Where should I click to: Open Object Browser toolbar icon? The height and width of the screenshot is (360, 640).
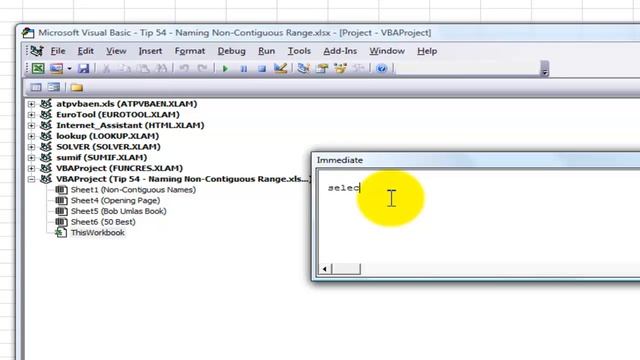point(340,68)
